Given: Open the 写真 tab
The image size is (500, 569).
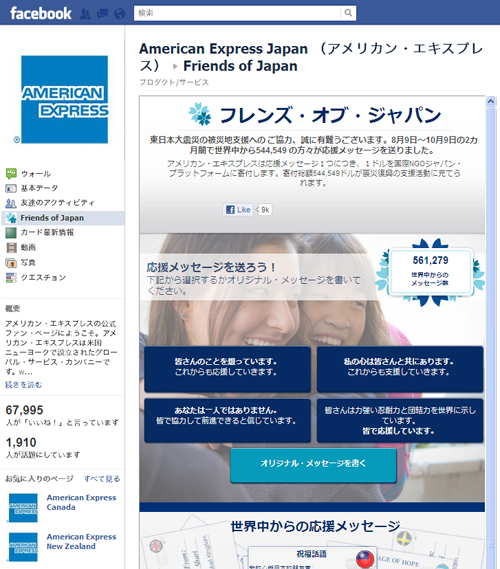Looking at the screenshot, I should point(28,262).
